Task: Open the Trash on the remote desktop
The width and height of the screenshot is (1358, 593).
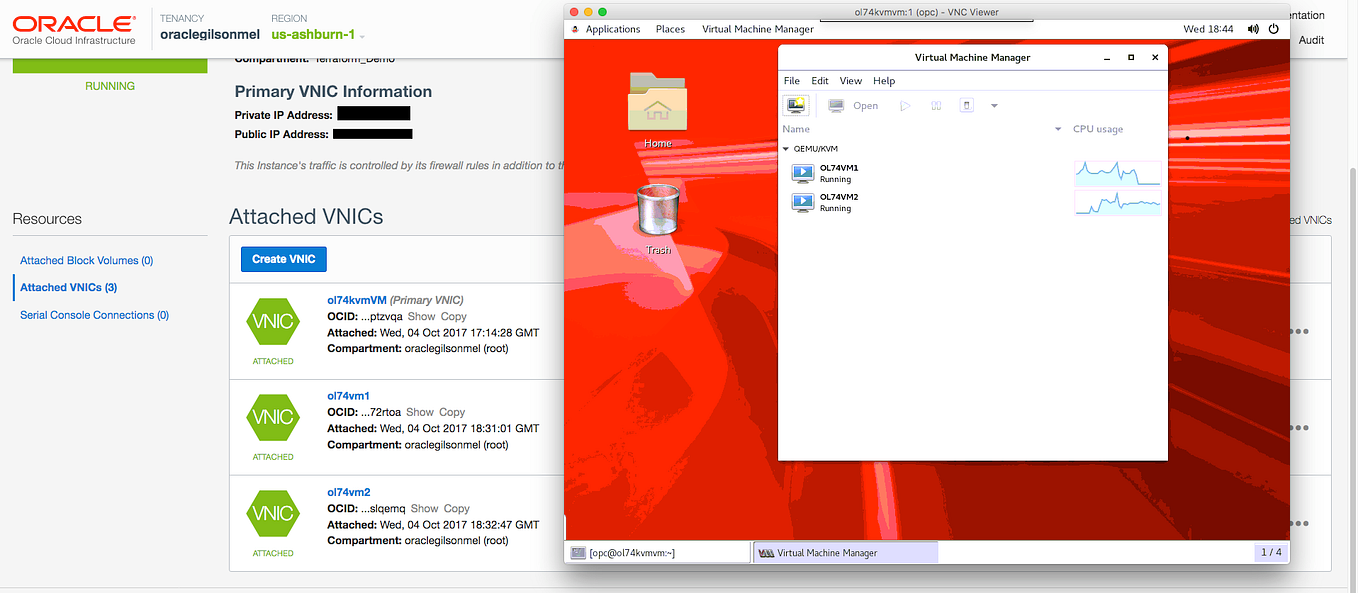Action: [656, 213]
